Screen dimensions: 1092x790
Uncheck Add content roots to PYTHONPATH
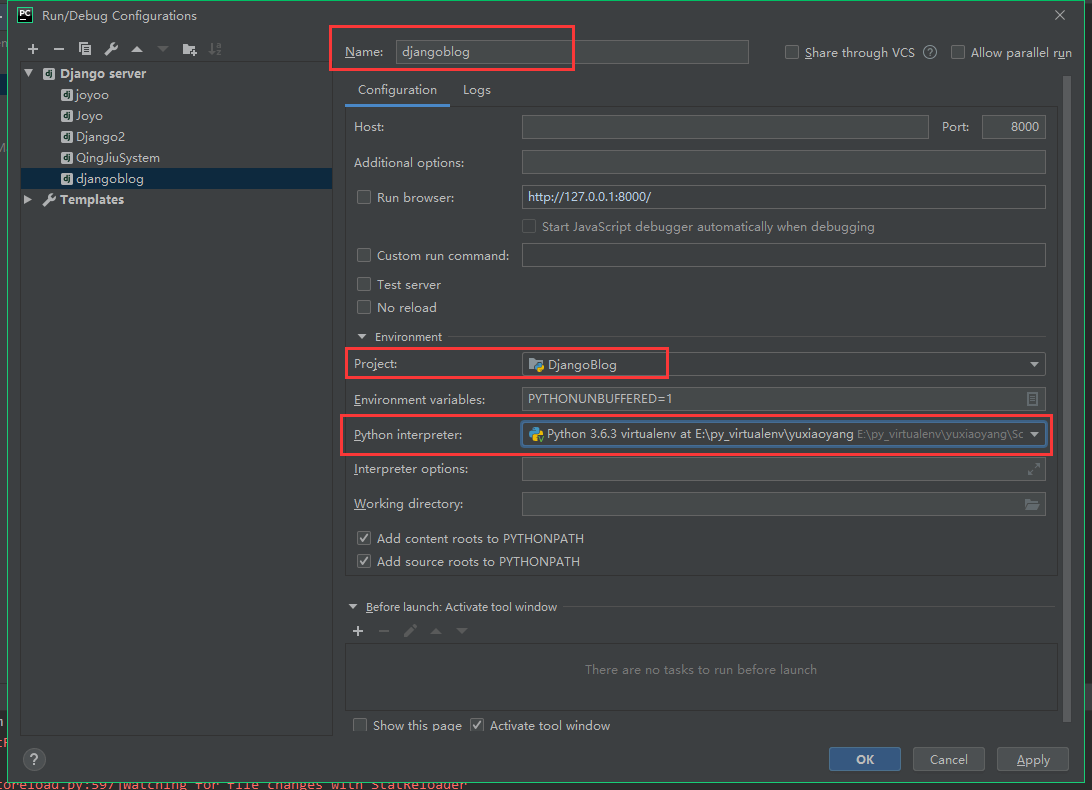pos(364,538)
